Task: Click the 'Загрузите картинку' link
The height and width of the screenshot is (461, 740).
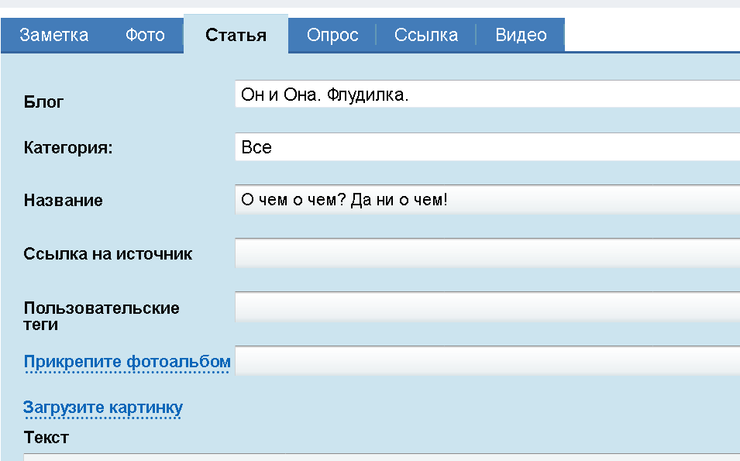Action: [103, 408]
